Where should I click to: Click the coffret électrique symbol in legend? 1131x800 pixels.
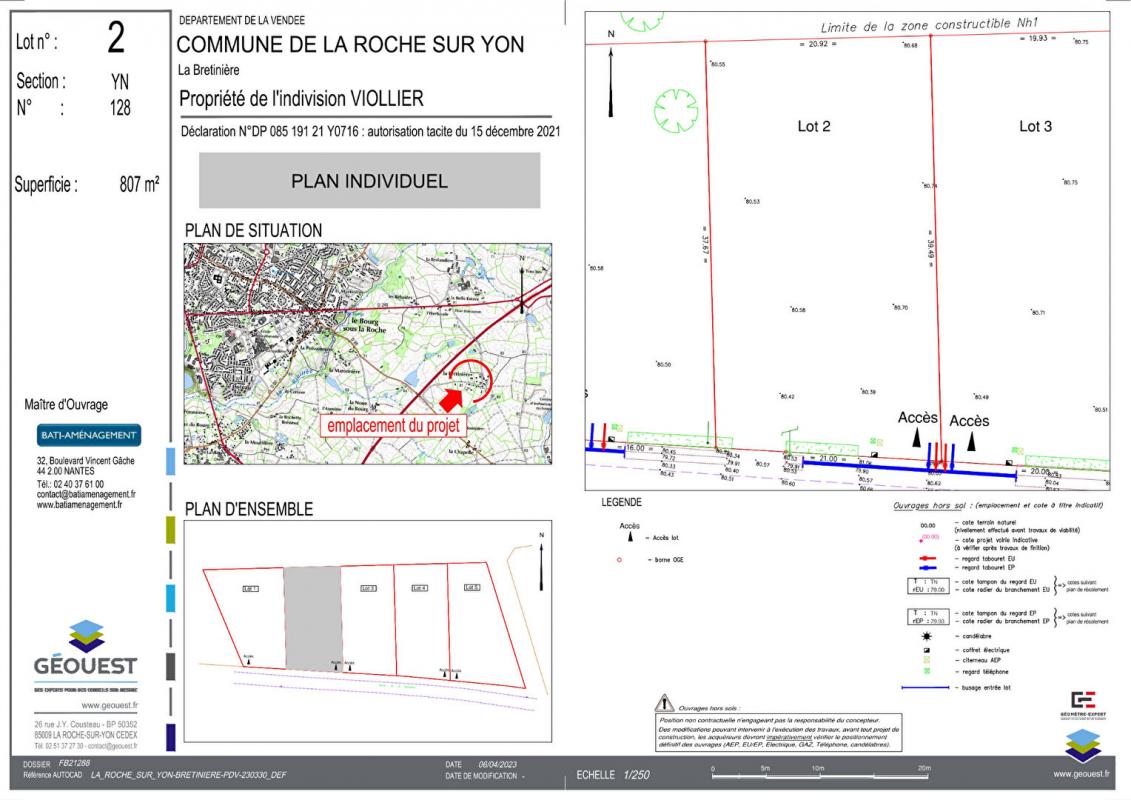tap(926, 648)
